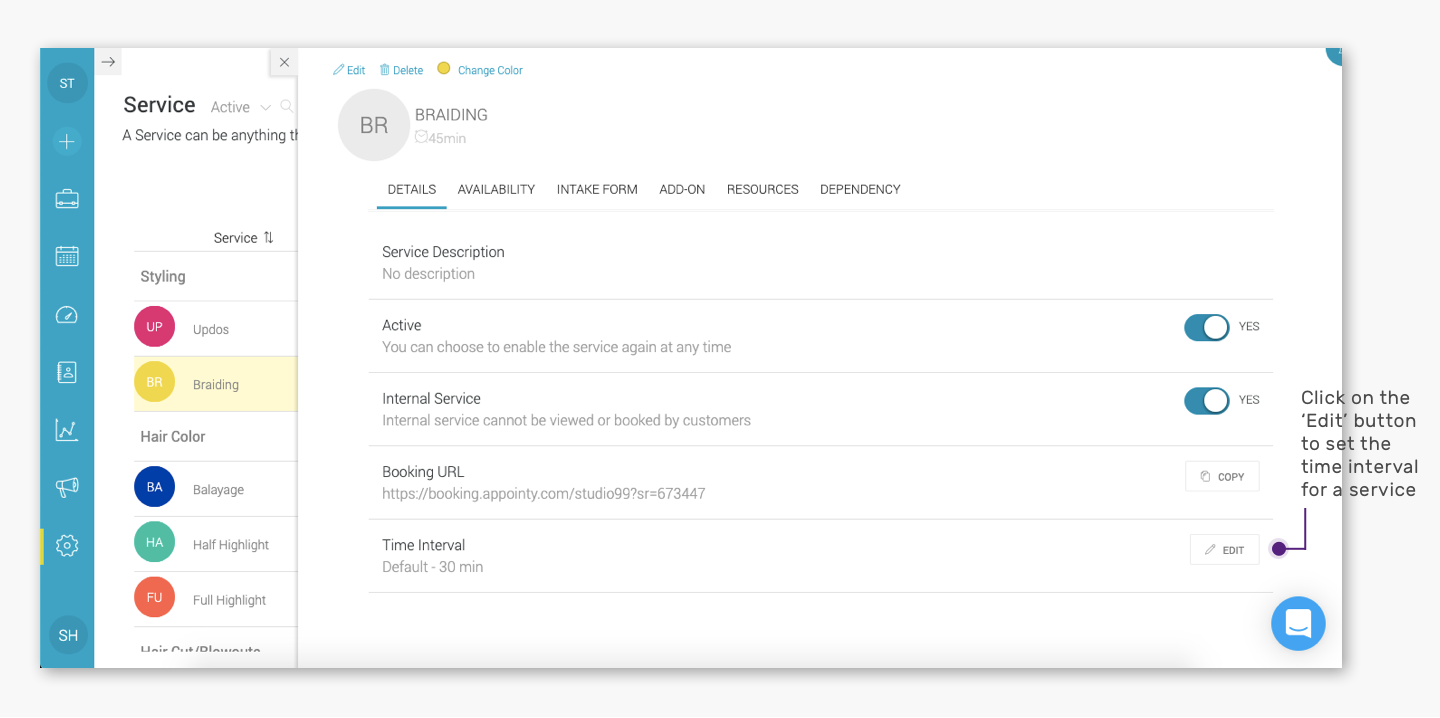Open the Resources tab

(763, 189)
